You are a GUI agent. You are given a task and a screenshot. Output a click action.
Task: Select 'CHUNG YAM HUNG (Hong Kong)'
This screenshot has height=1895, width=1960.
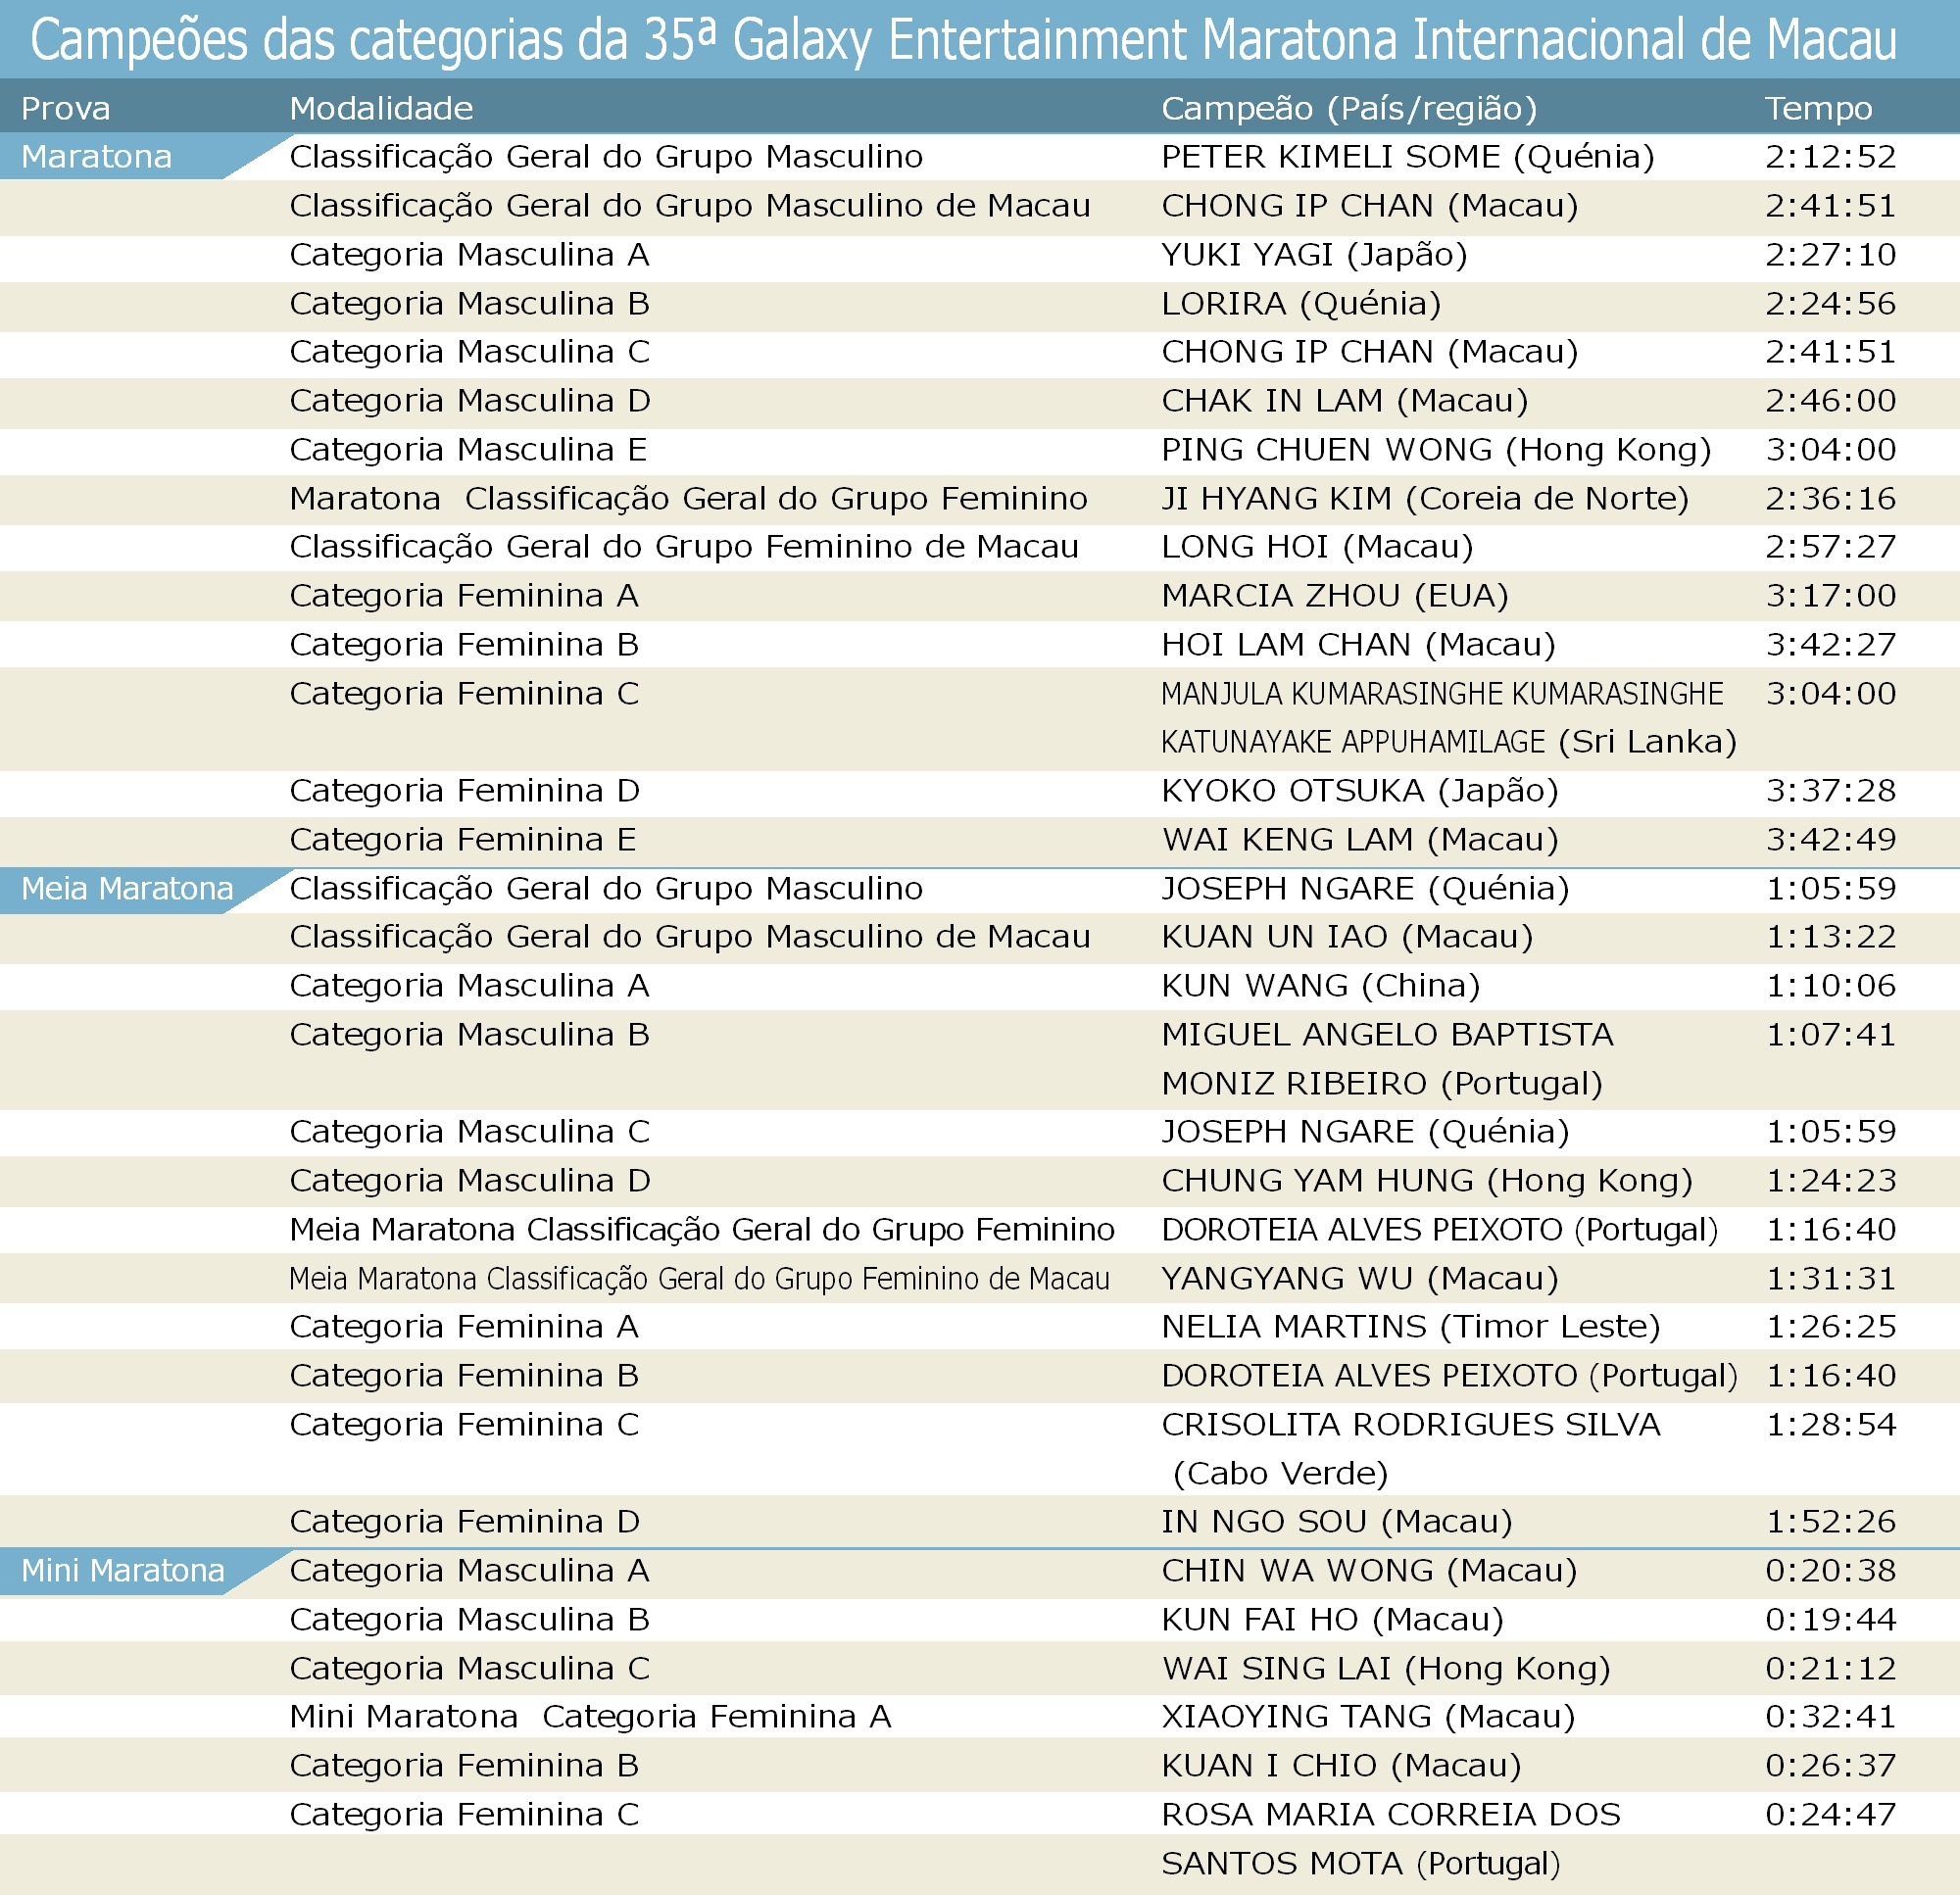(x=1426, y=1181)
